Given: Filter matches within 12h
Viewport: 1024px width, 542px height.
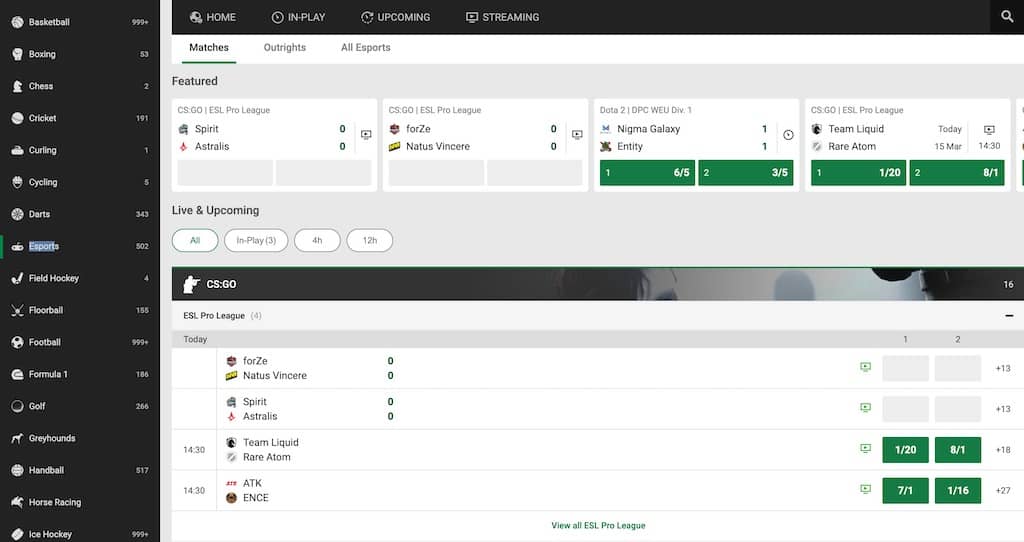Looking at the screenshot, I should tap(370, 240).
